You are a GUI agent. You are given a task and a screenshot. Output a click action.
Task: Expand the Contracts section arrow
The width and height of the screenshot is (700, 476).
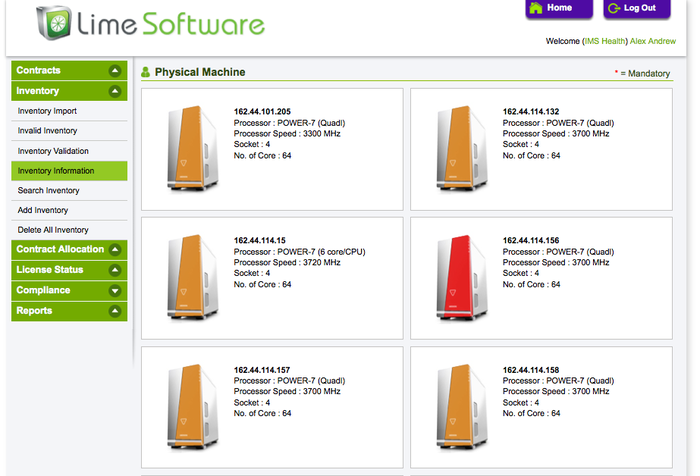point(115,71)
